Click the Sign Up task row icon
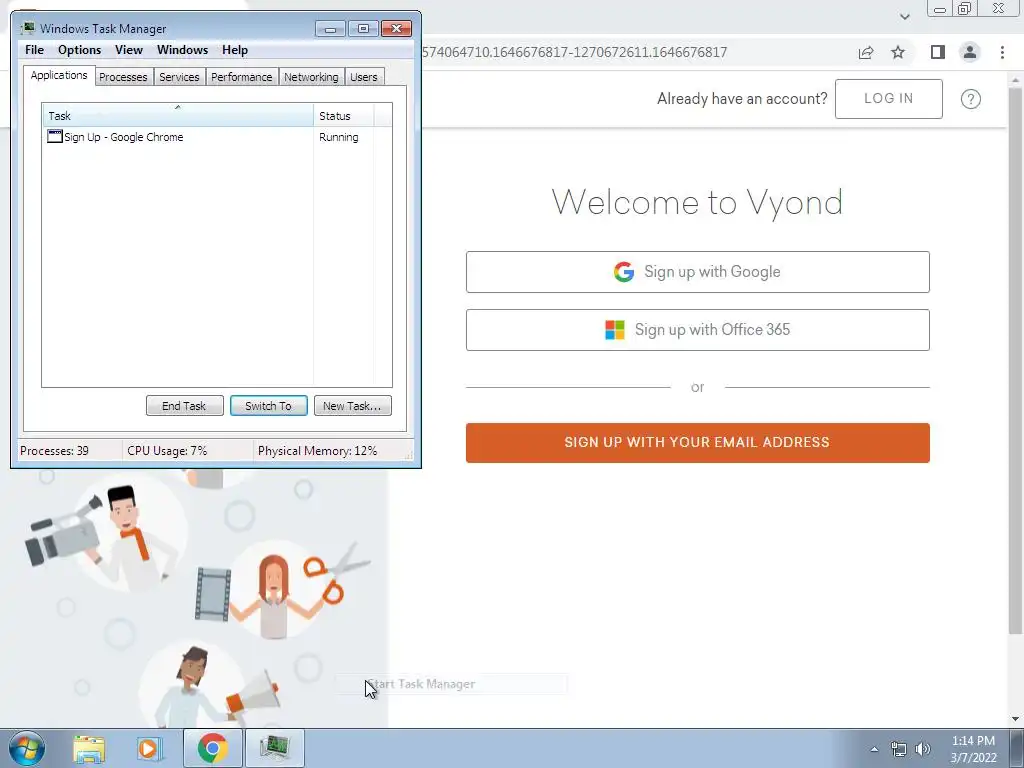Image resolution: width=1024 pixels, height=768 pixels. (55, 136)
